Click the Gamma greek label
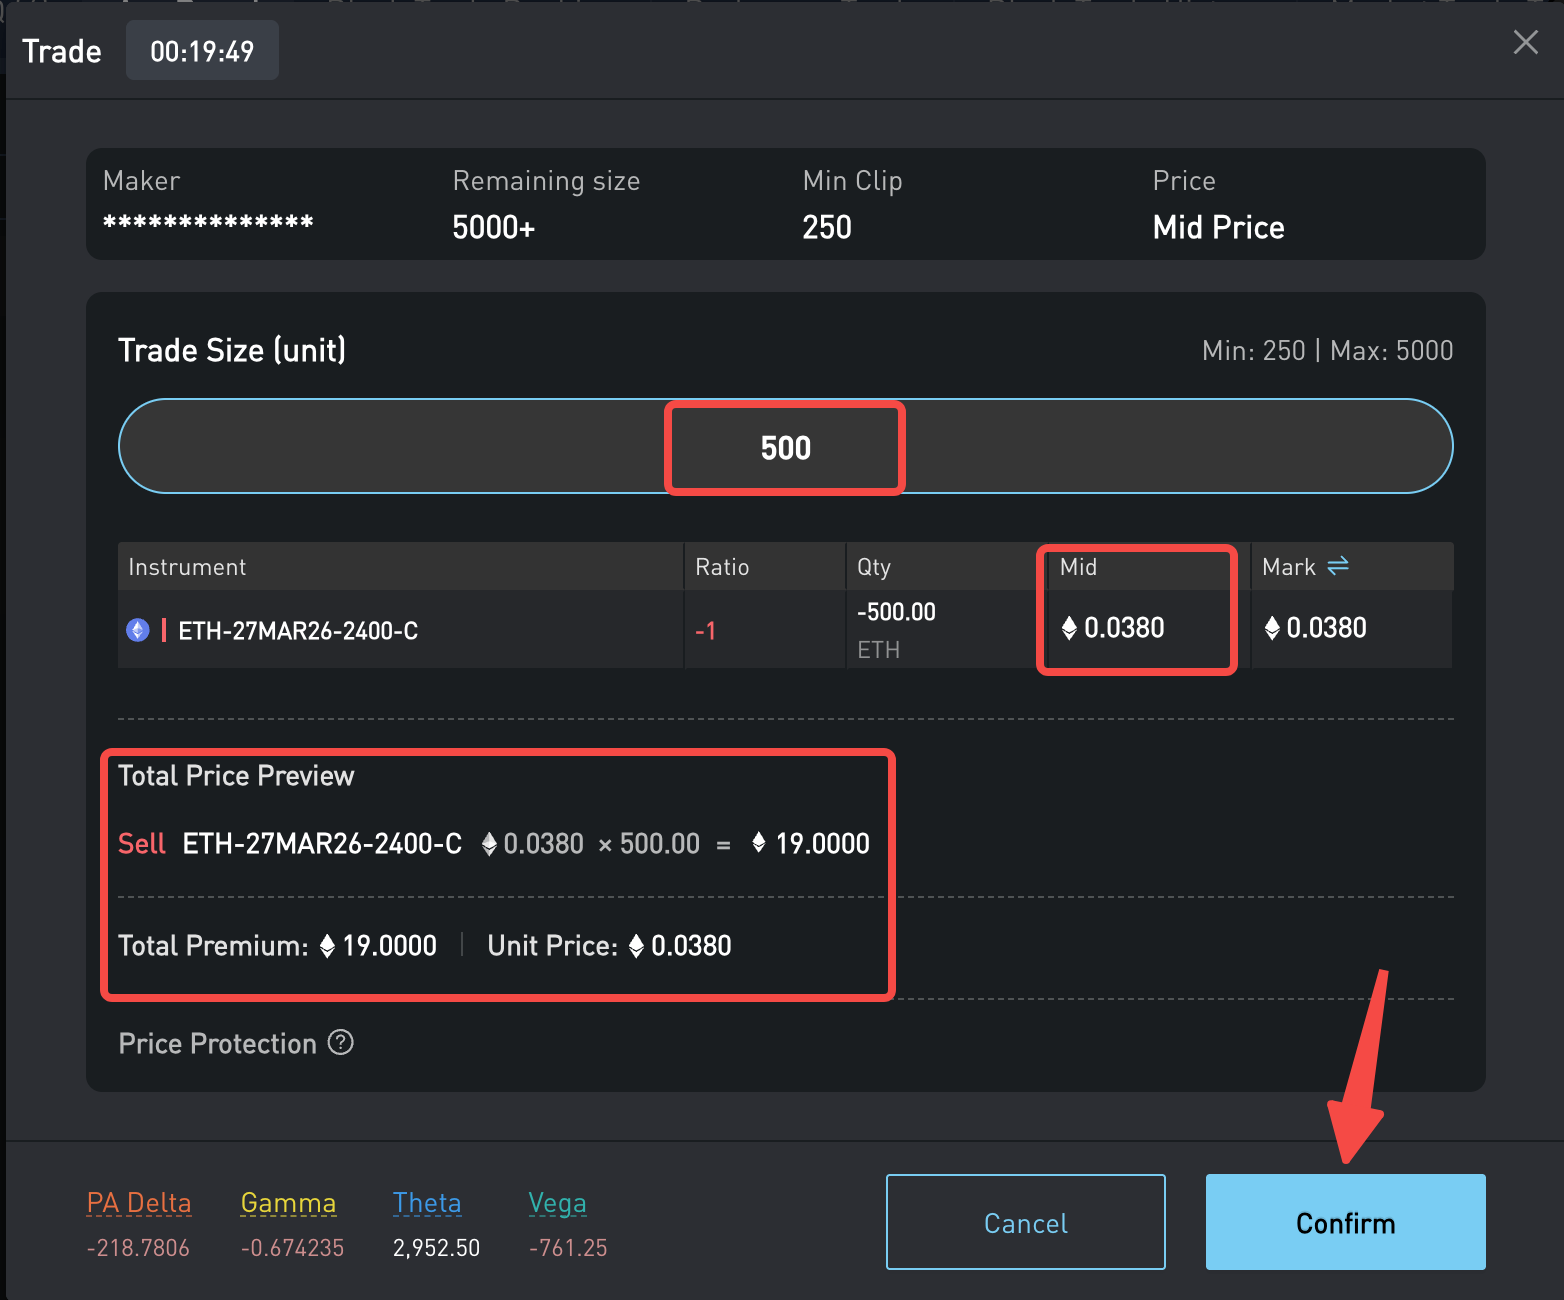1564x1300 pixels. click(x=288, y=1203)
